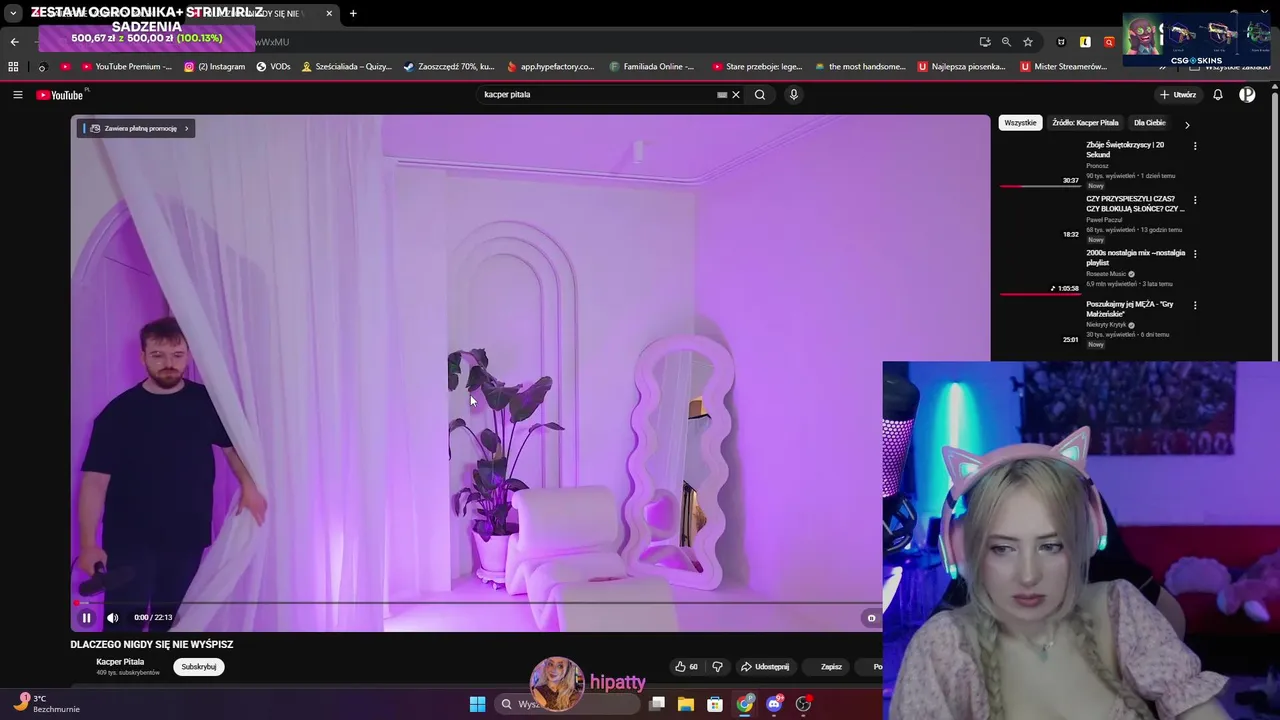Mute the video using the speaker icon
The width and height of the screenshot is (1280, 720).
112,618
